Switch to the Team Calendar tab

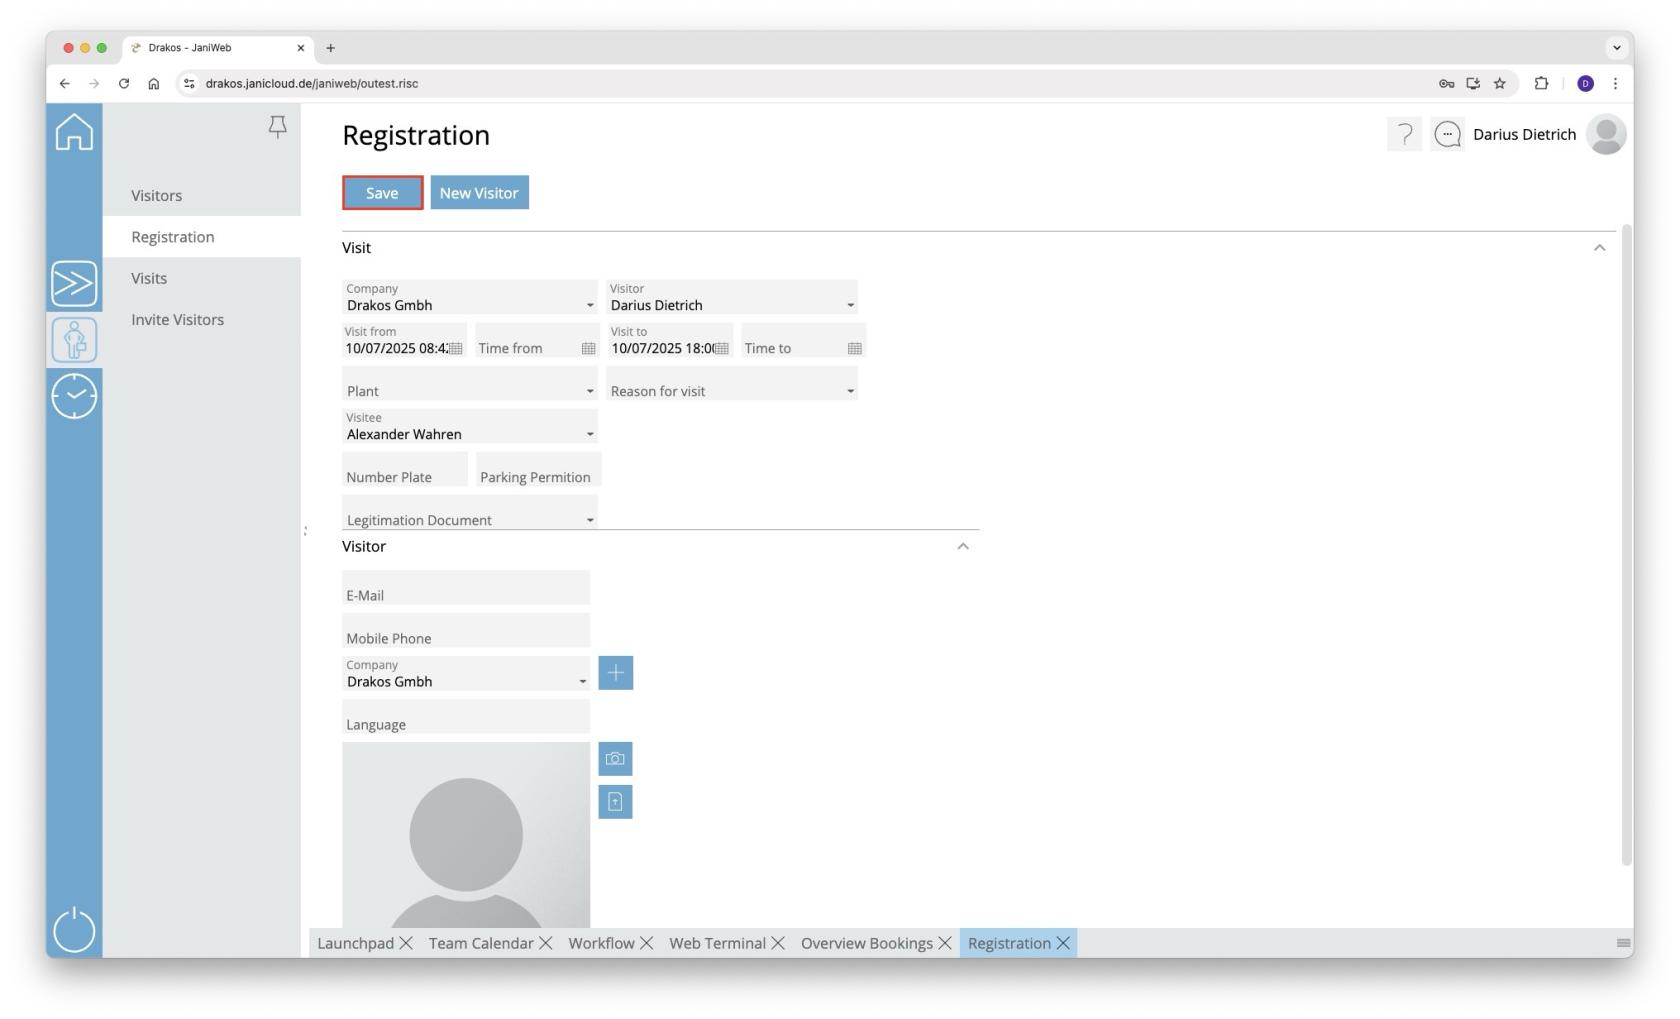click(x=480, y=943)
